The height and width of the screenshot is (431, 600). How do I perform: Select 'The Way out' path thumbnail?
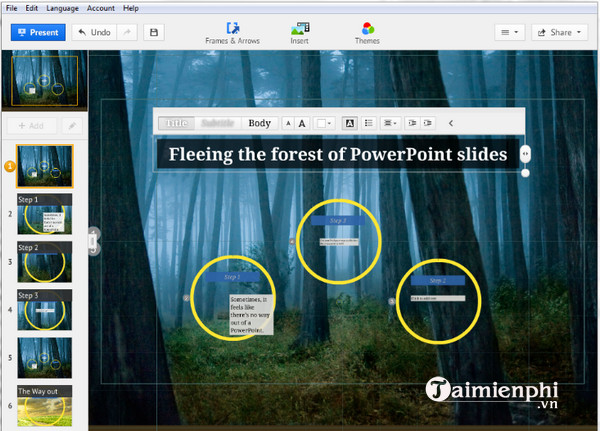pyautogui.click(x=44, y=406)
